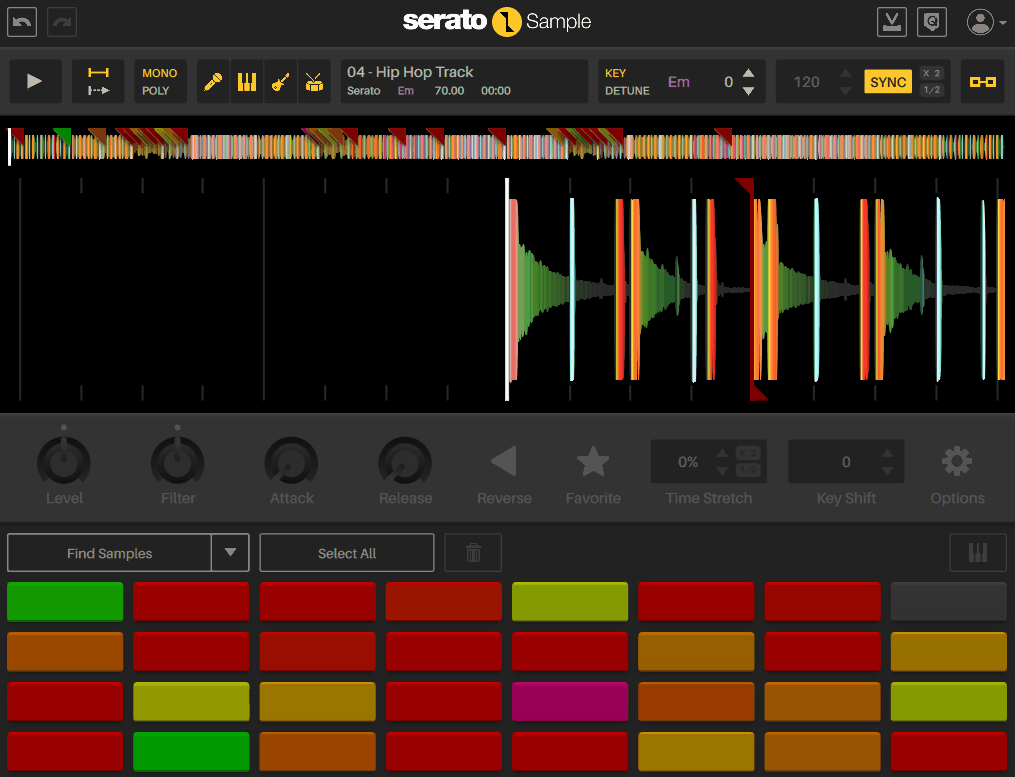
Task: Decrease detune with down arrow
Action: point(748,91)
